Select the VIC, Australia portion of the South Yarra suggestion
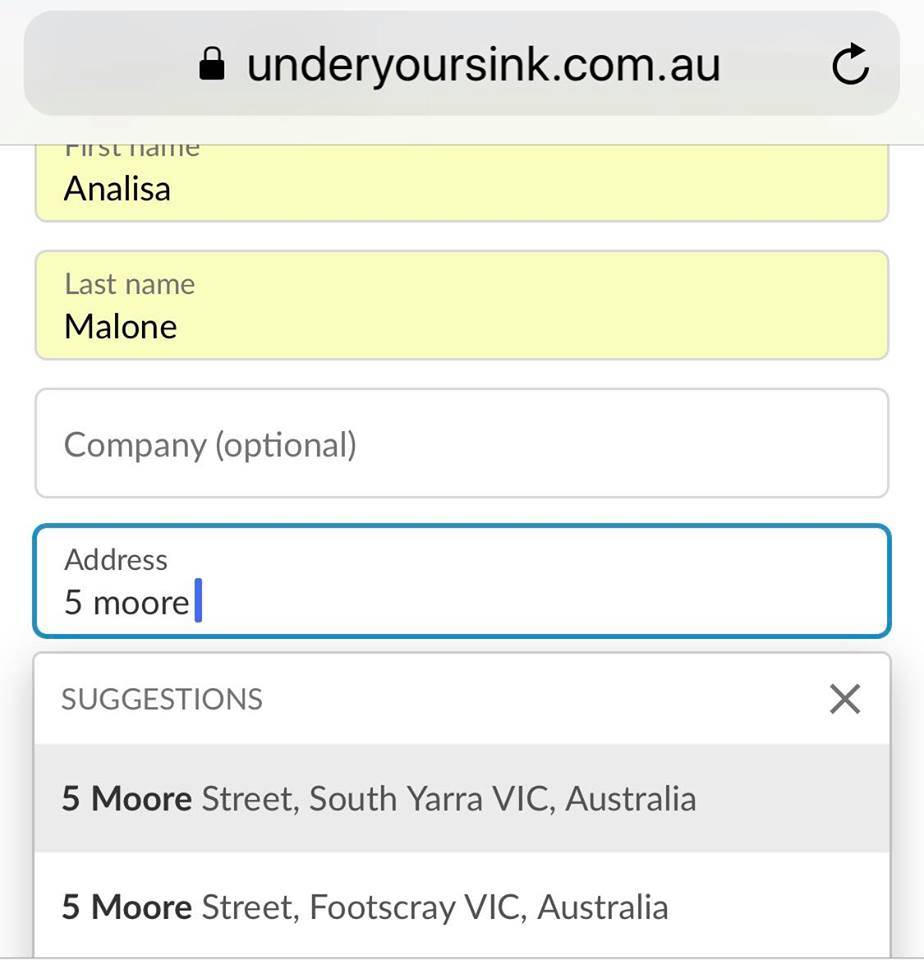The width and height of the screenshot is (924, 960). pos(595,799)
